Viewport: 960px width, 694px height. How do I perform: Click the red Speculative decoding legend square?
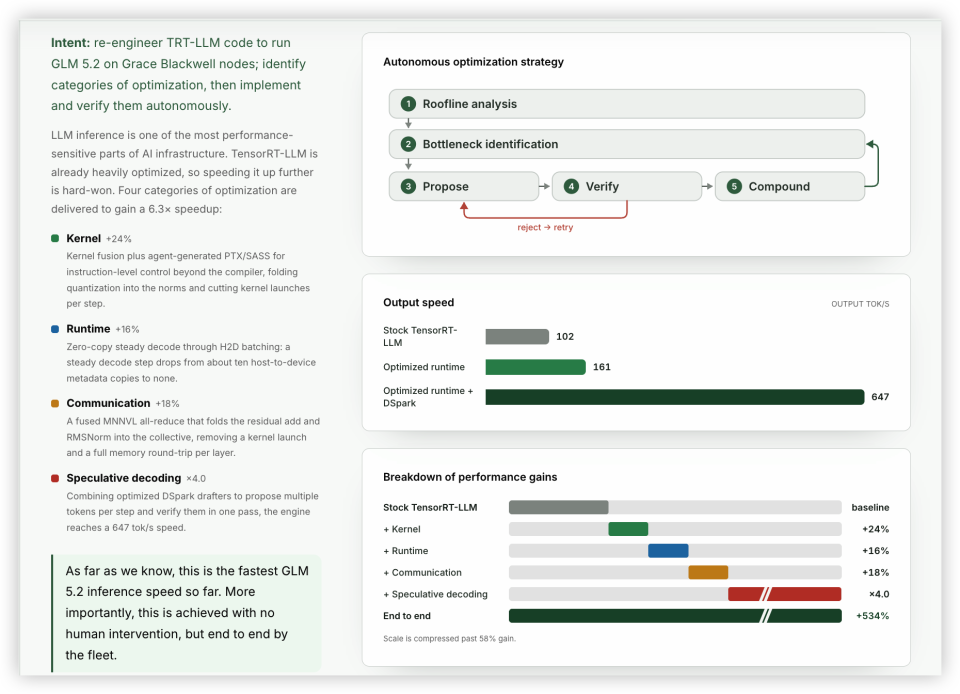(x=55, y=478)
